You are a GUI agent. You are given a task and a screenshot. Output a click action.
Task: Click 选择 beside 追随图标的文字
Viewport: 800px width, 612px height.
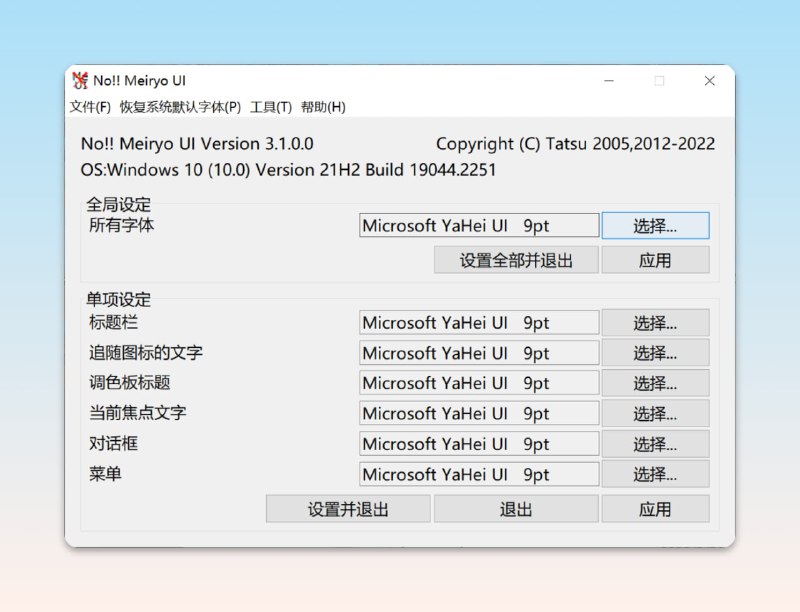[x=656, y=352]
